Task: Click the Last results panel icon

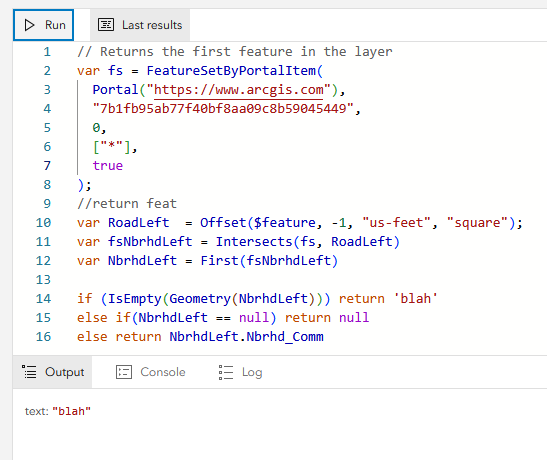Action: click(x=106, y=25)
